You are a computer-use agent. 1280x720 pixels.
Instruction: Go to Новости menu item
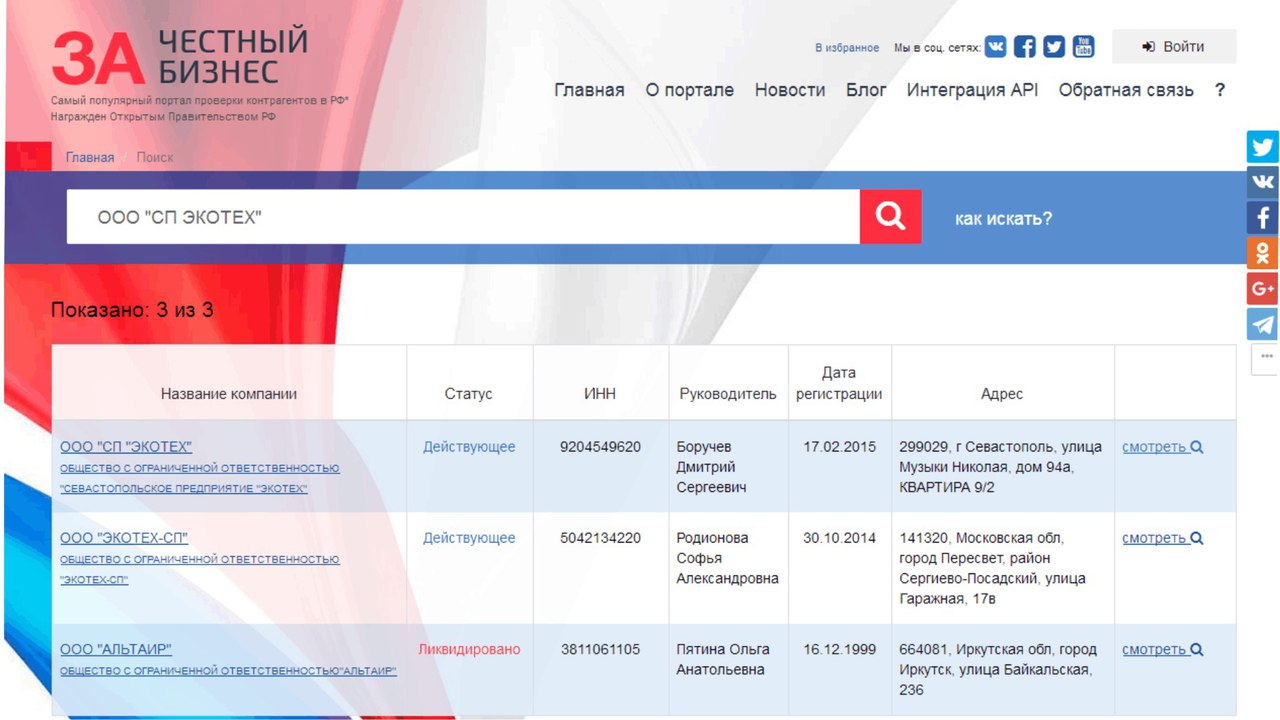click(x=790, y=90)
